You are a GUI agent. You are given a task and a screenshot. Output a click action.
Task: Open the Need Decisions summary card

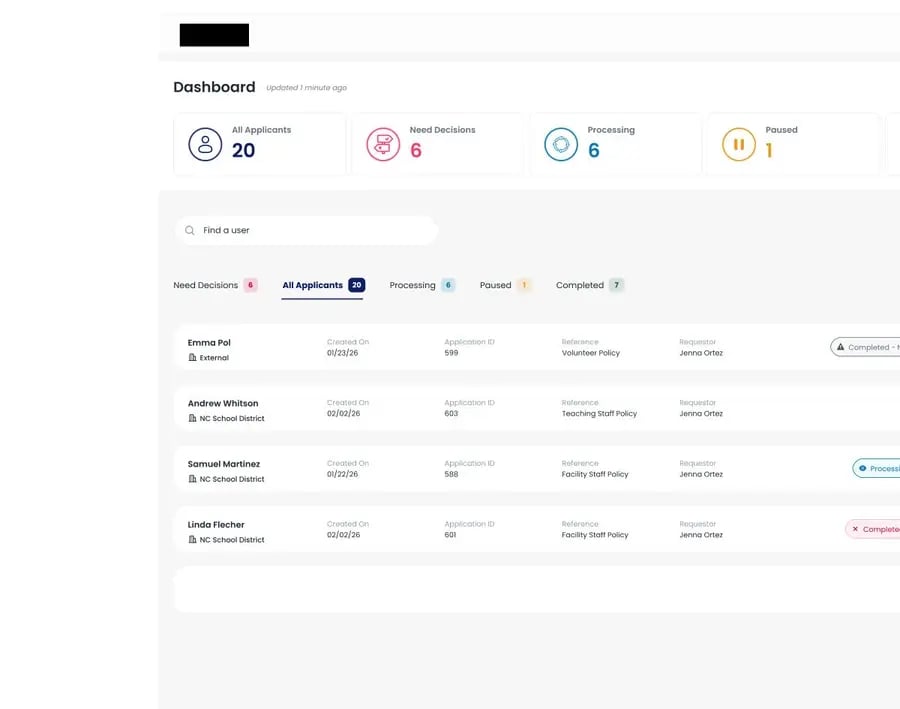pyautogui.click(x=437, y=144)
